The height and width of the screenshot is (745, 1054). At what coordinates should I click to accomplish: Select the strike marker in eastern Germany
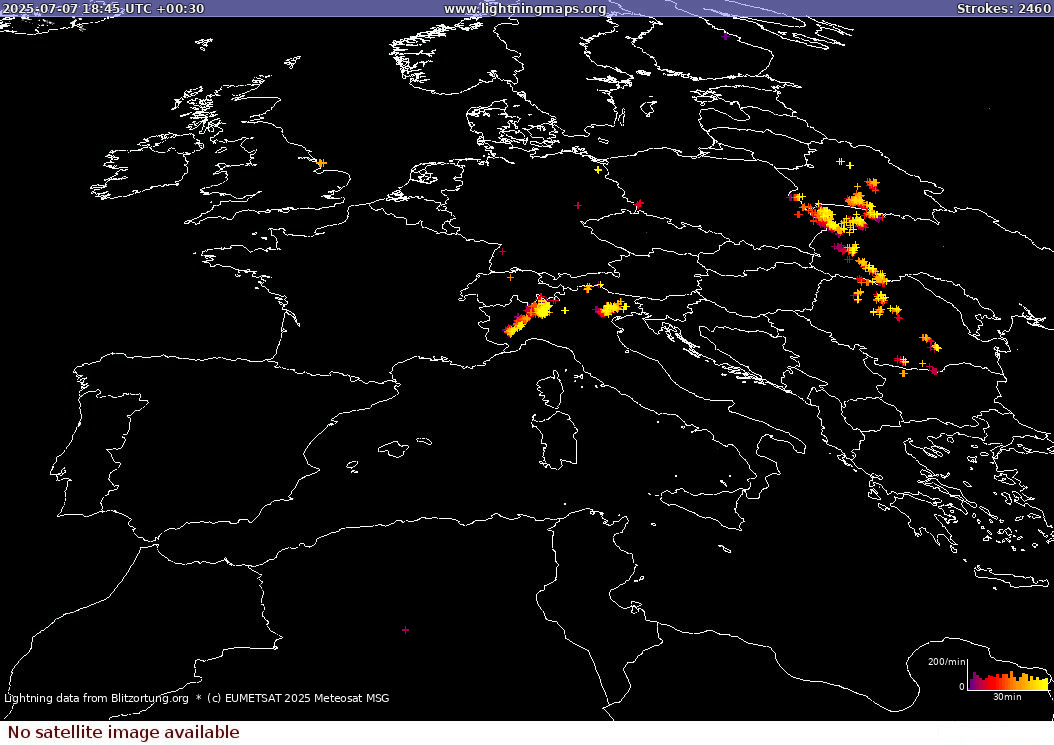tap(639, 205)
